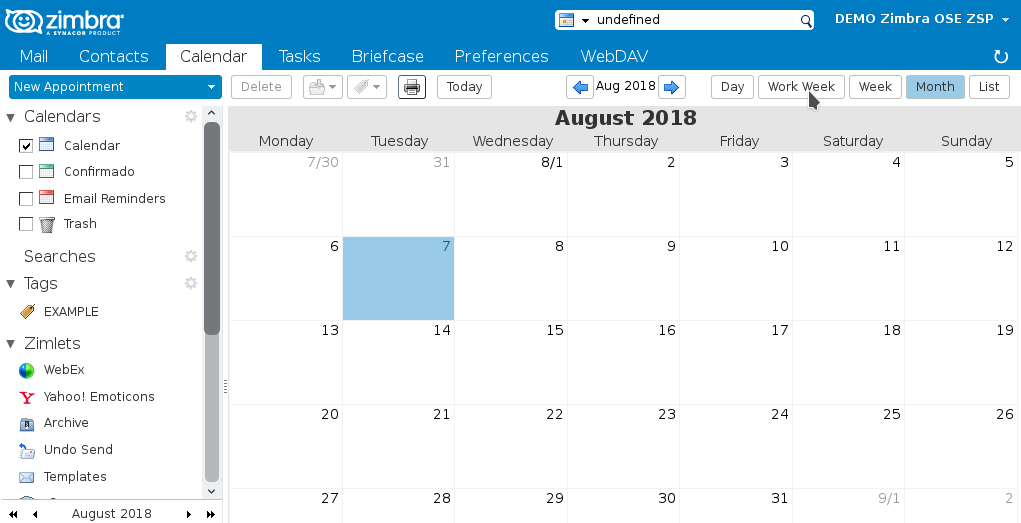Go to previous year in mini calendar

(x=13, y=515)
